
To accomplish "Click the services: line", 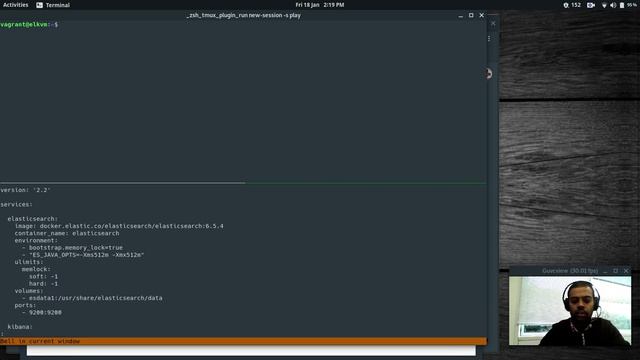I will 16,204.
